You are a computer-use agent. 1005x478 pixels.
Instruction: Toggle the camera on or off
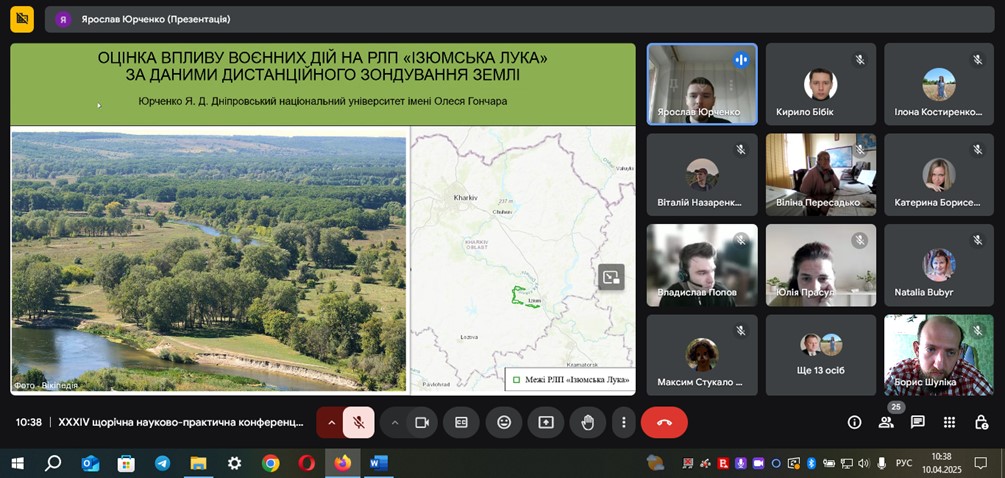point(422,422)
